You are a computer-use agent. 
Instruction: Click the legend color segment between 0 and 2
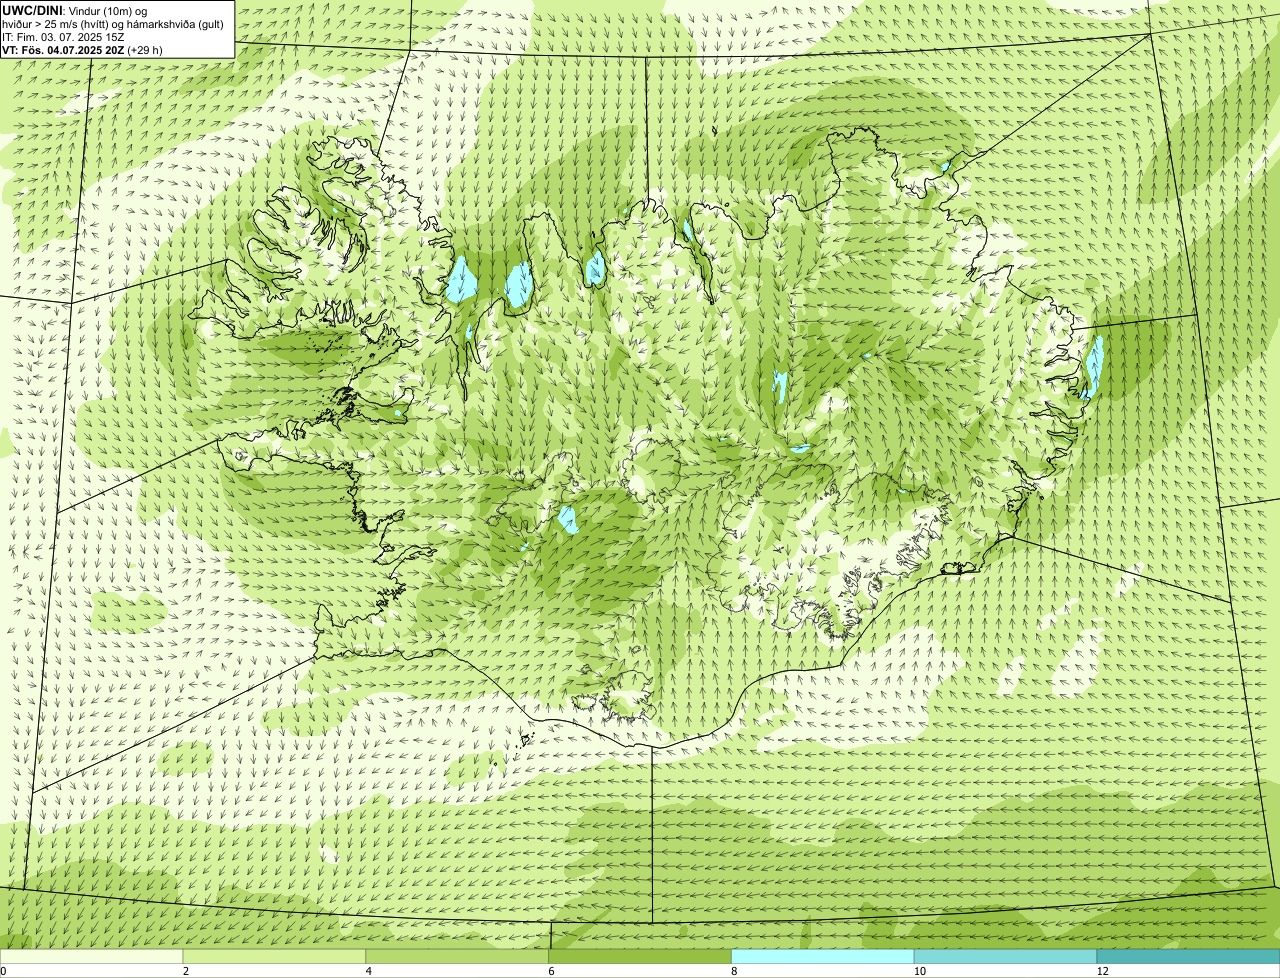(x=92, y=957)
